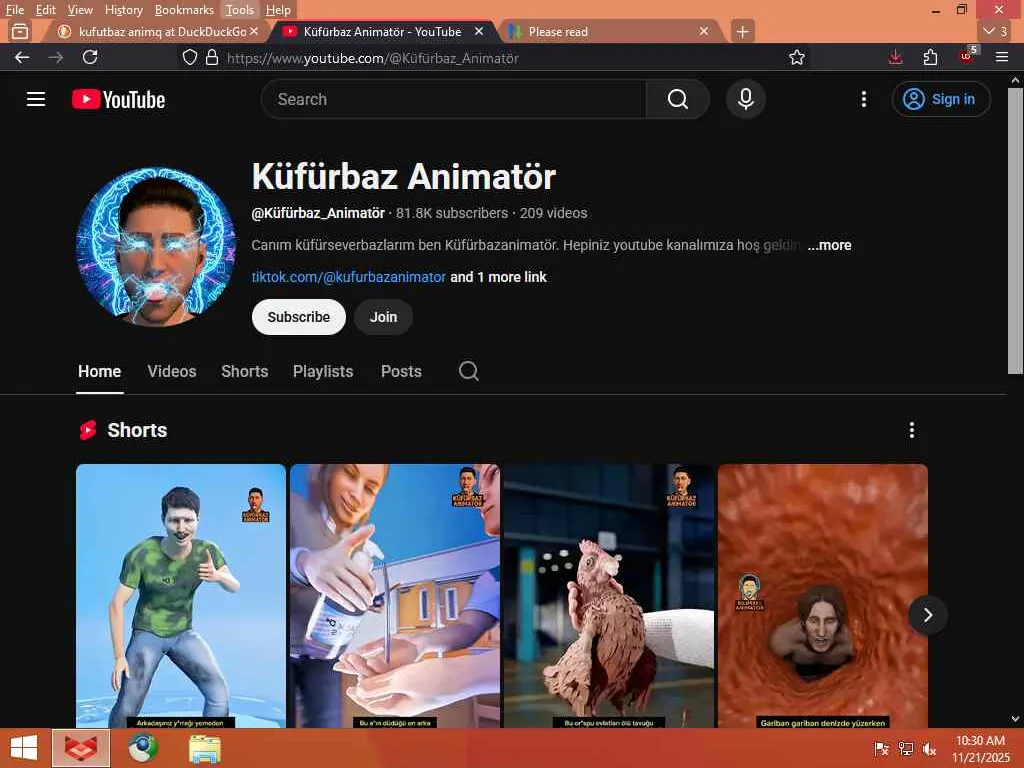
Task: Go back to the previous page
Action: pos(22,57)
